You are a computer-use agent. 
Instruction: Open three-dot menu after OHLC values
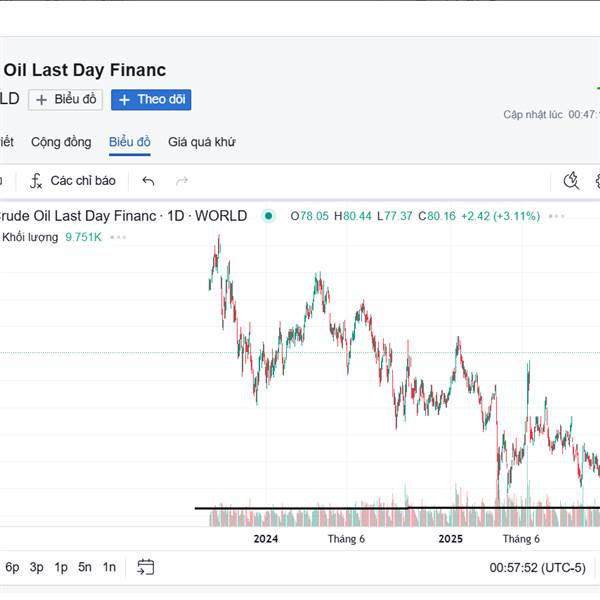[x=557, y=216]
